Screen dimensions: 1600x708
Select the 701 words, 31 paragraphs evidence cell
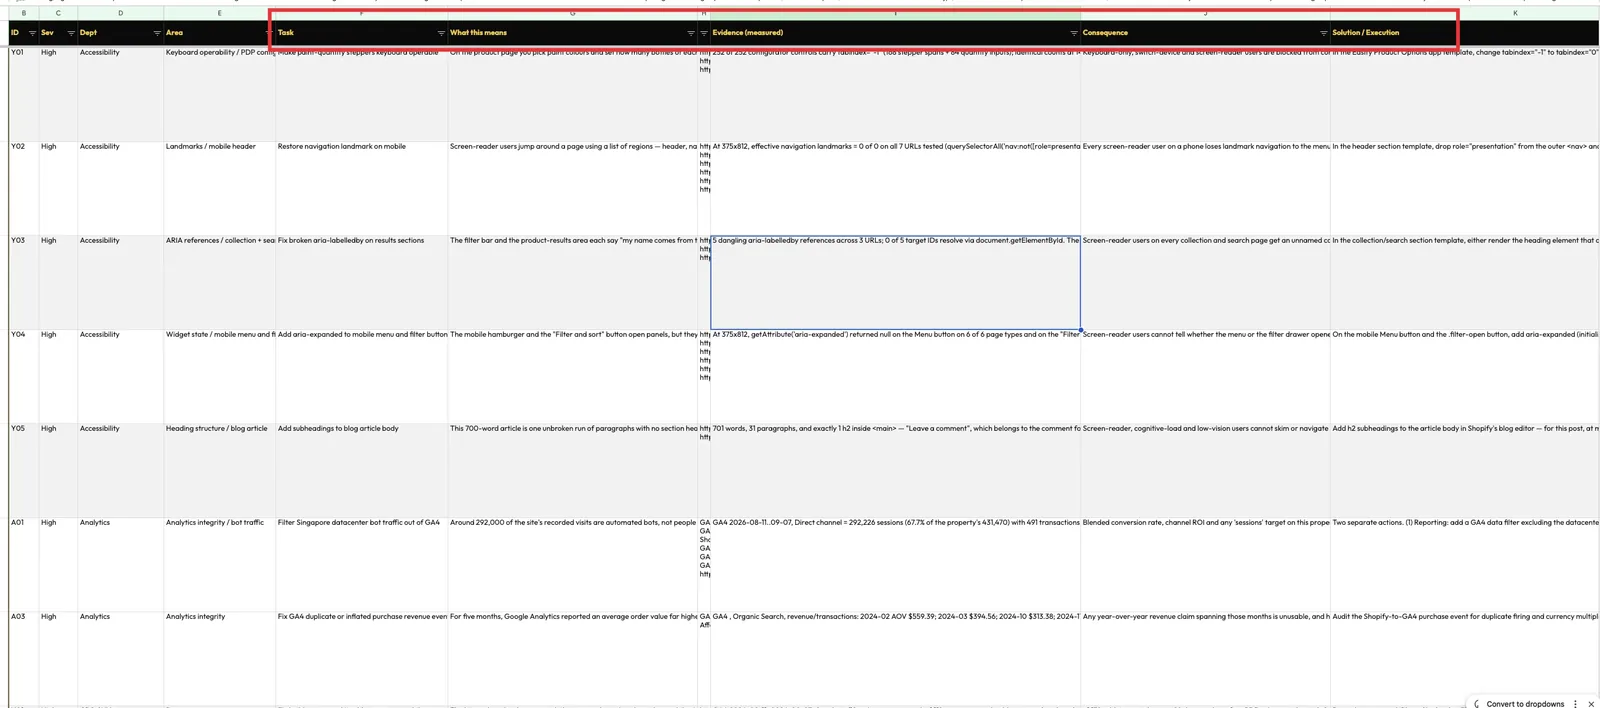point(895,470)
